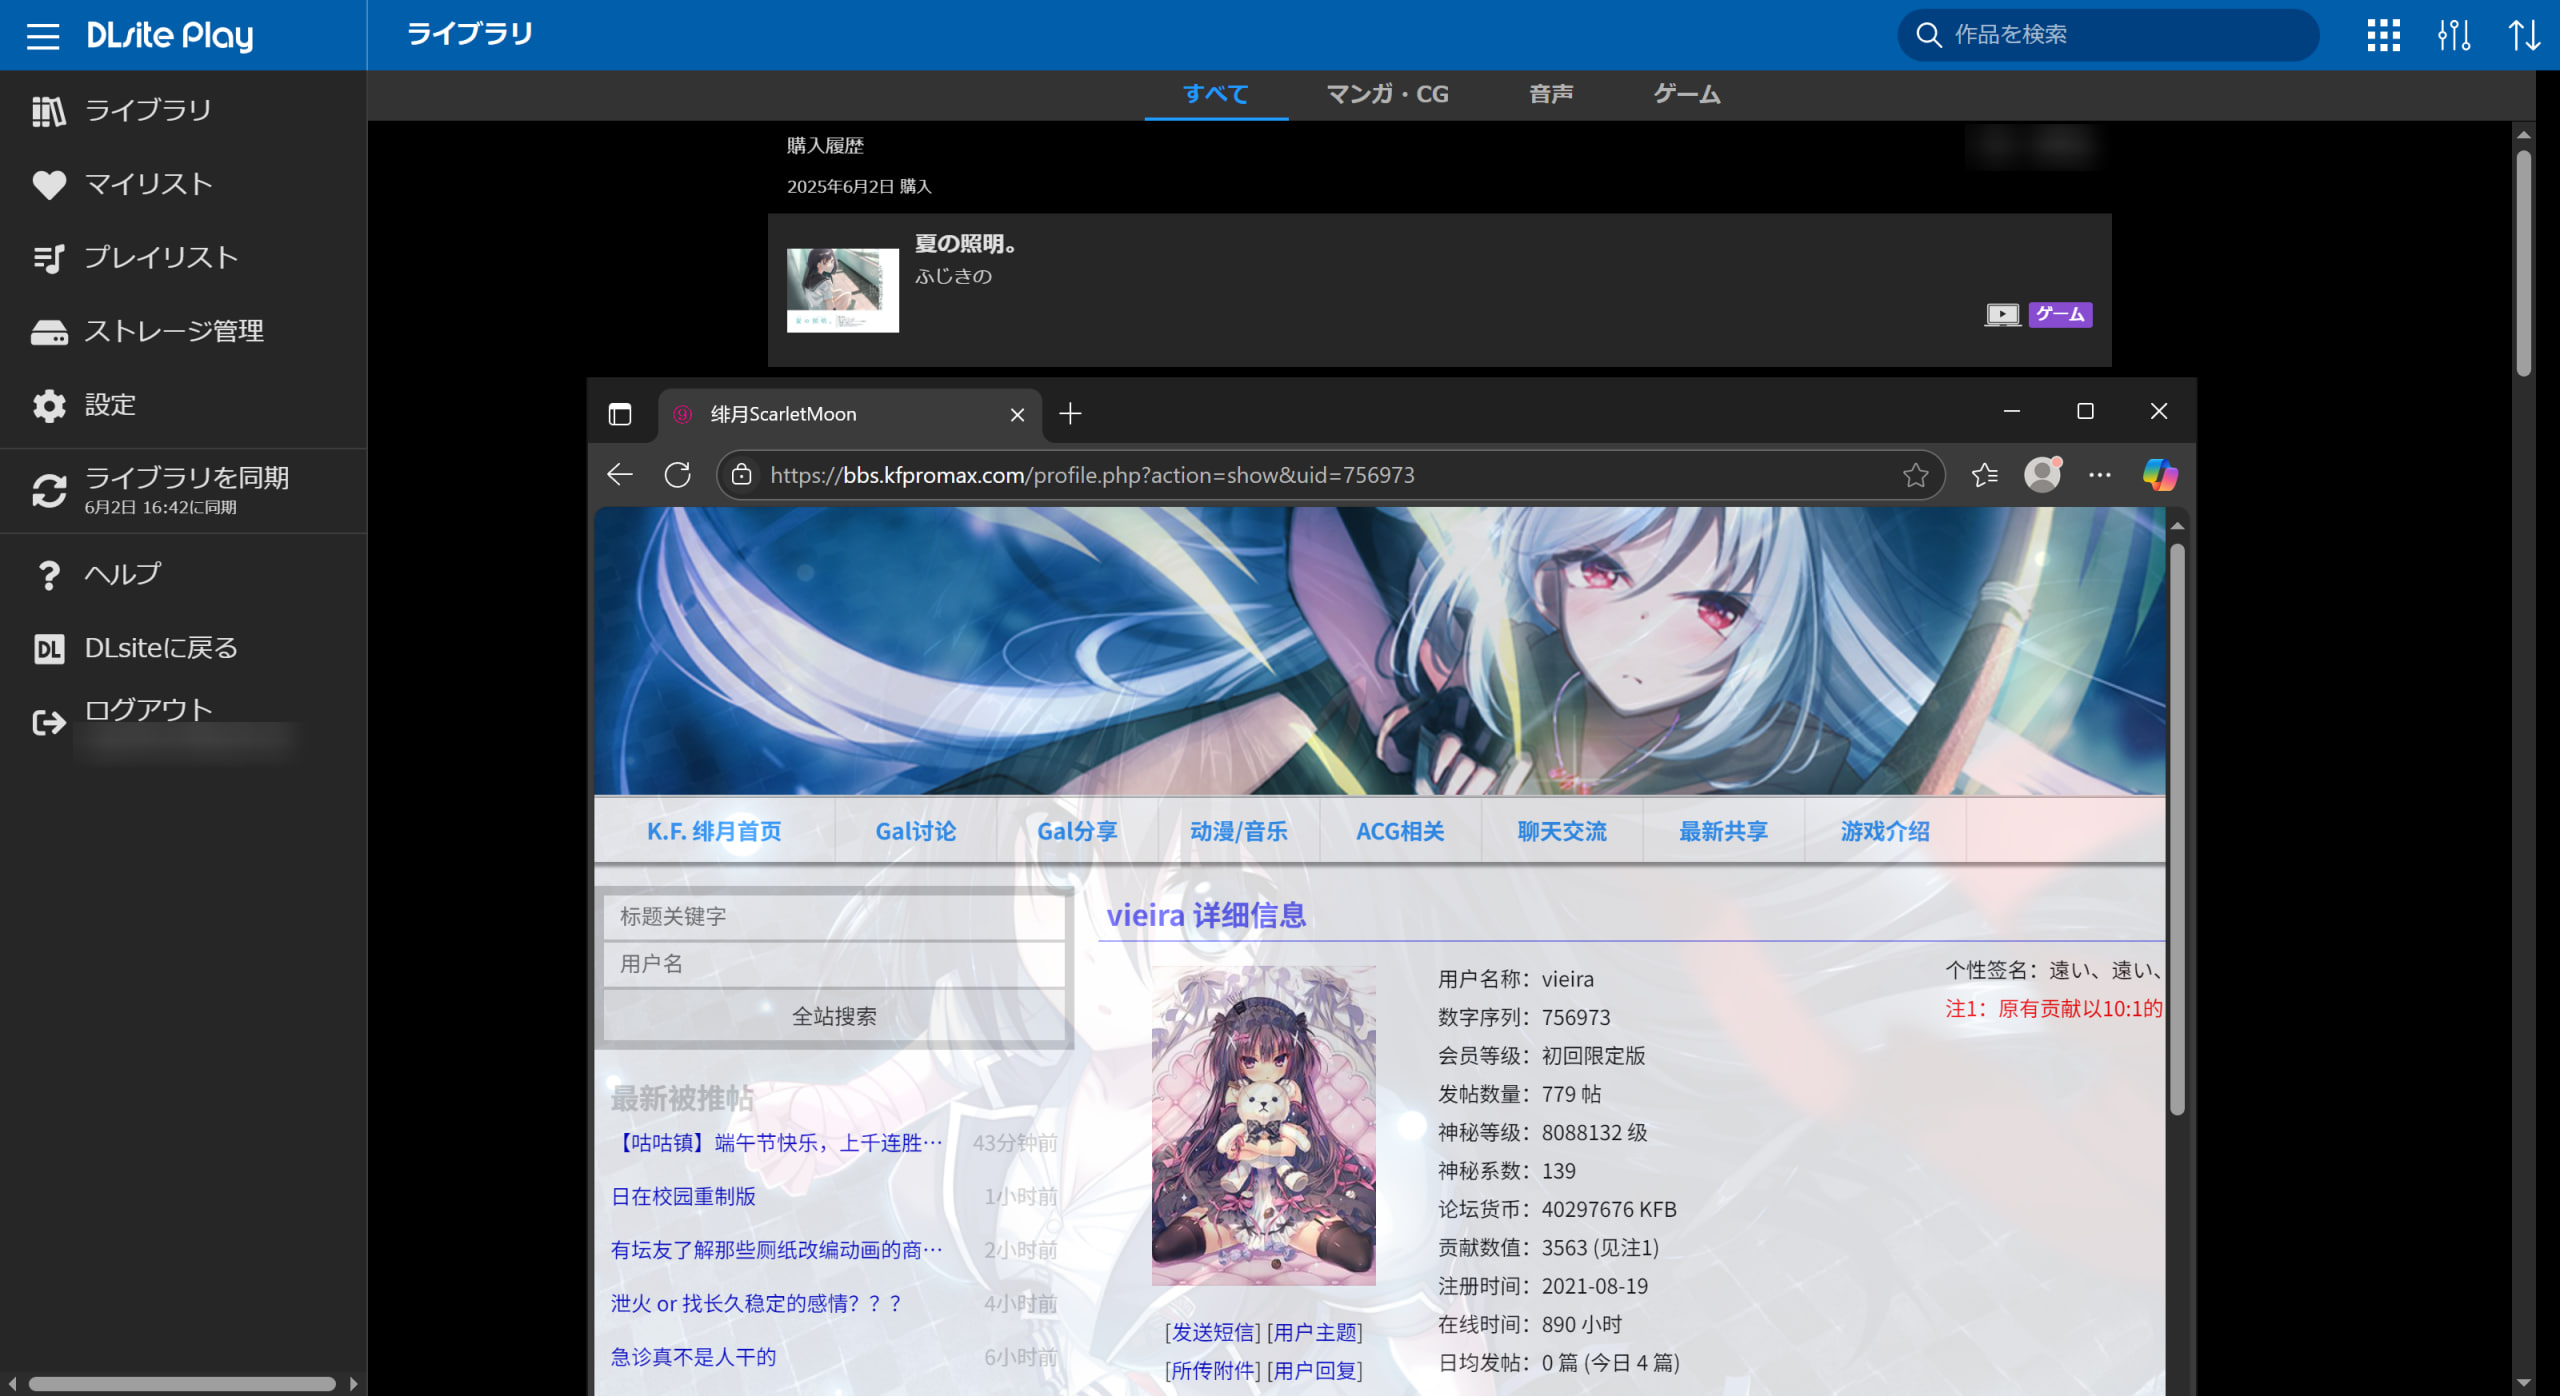Toggle the browser tab actions sidebar icon
This screenshot has width=2560, height=1396.
point(620,414)
